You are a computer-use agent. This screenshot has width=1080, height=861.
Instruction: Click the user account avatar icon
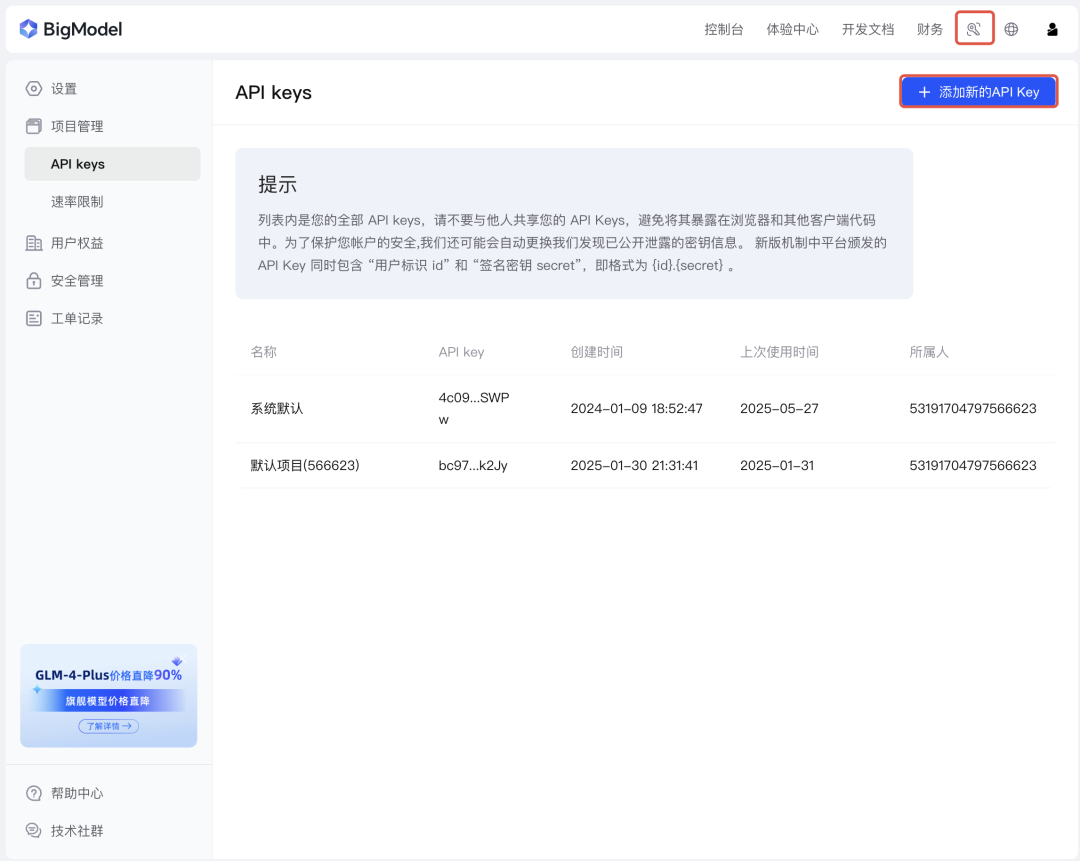pyautogui.click(x=1052, y=29)
